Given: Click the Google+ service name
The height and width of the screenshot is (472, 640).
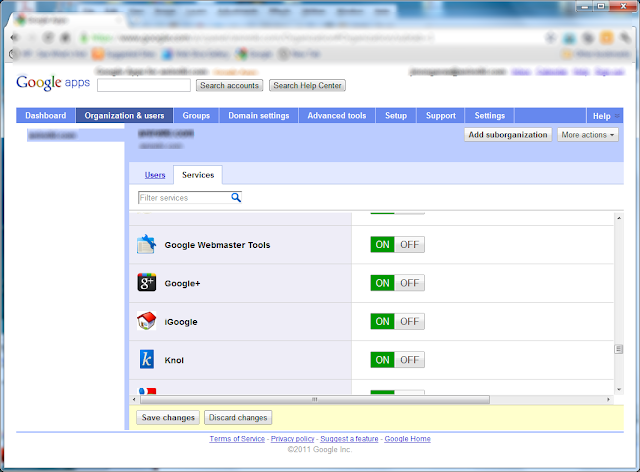Looking at the screenshot, I should 182,283.
